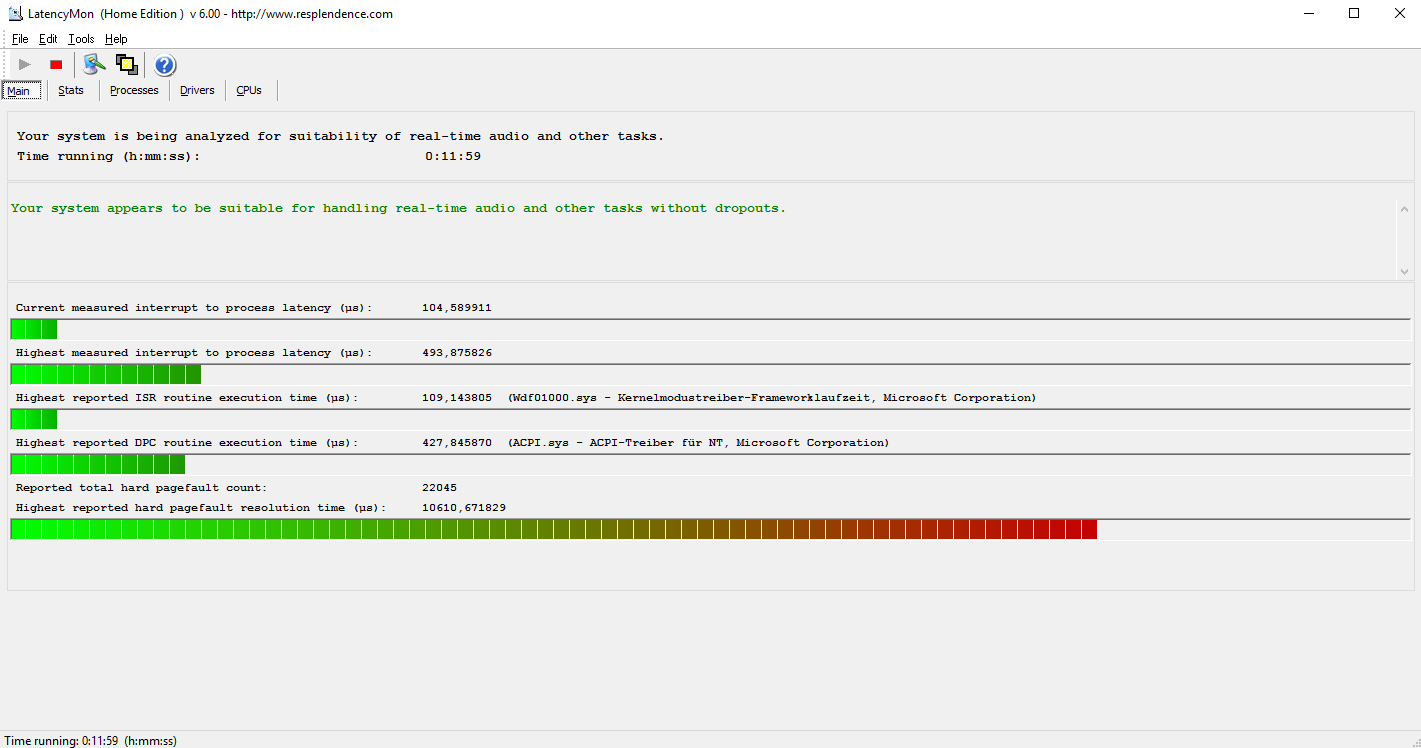Click the pagefault count 22045
1421x748 pixels.
439,488
